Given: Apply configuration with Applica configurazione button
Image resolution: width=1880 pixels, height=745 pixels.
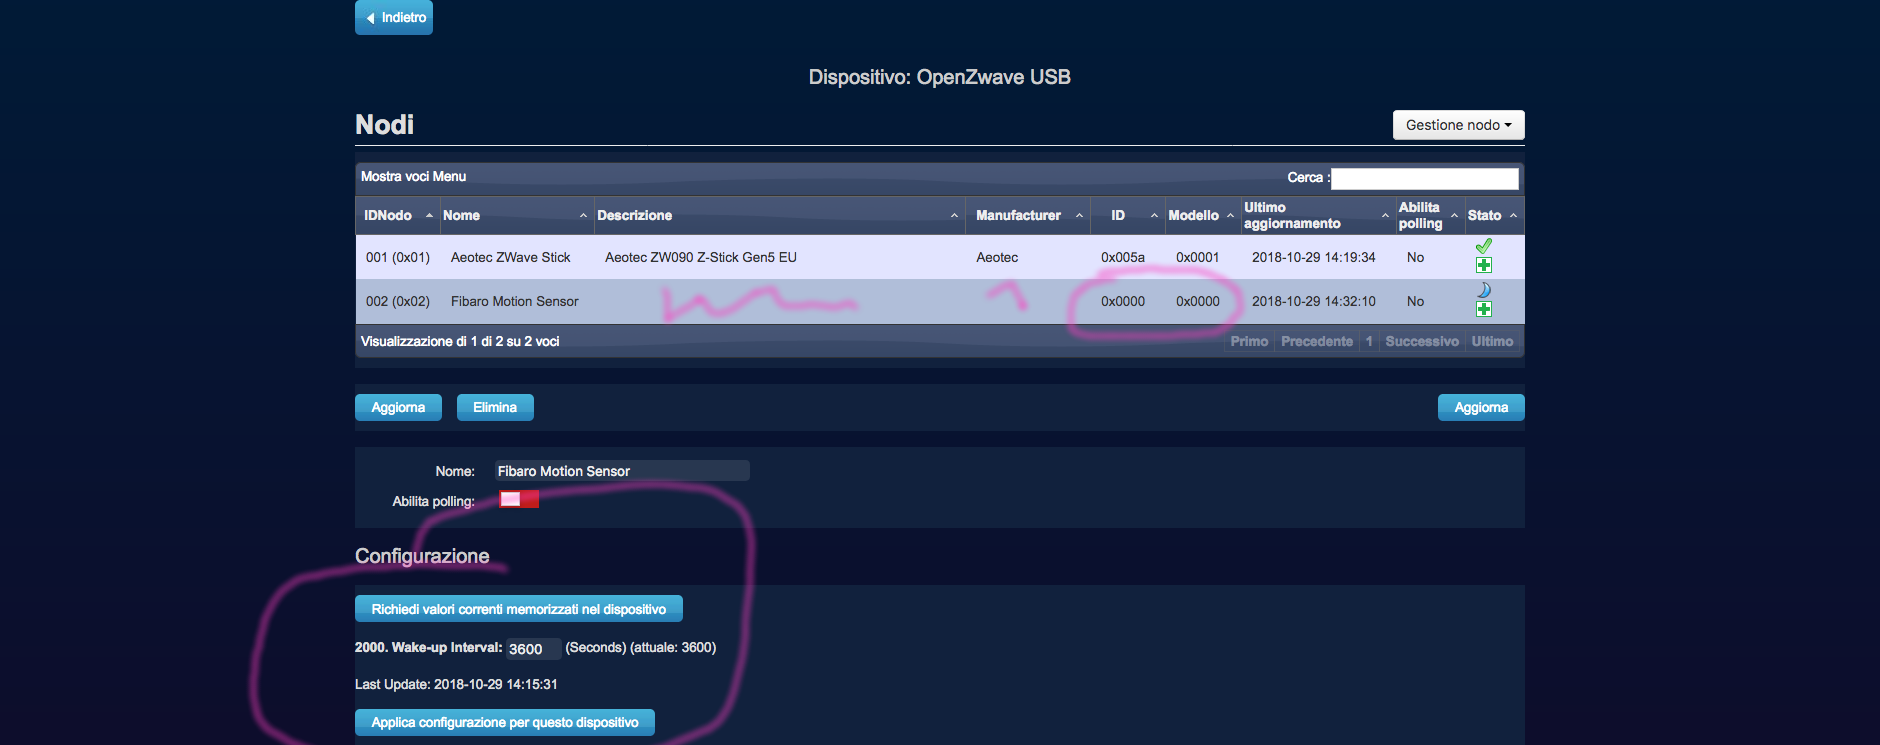Looking at the screenshot, I should pyautogui.click(x=504, y=723).
